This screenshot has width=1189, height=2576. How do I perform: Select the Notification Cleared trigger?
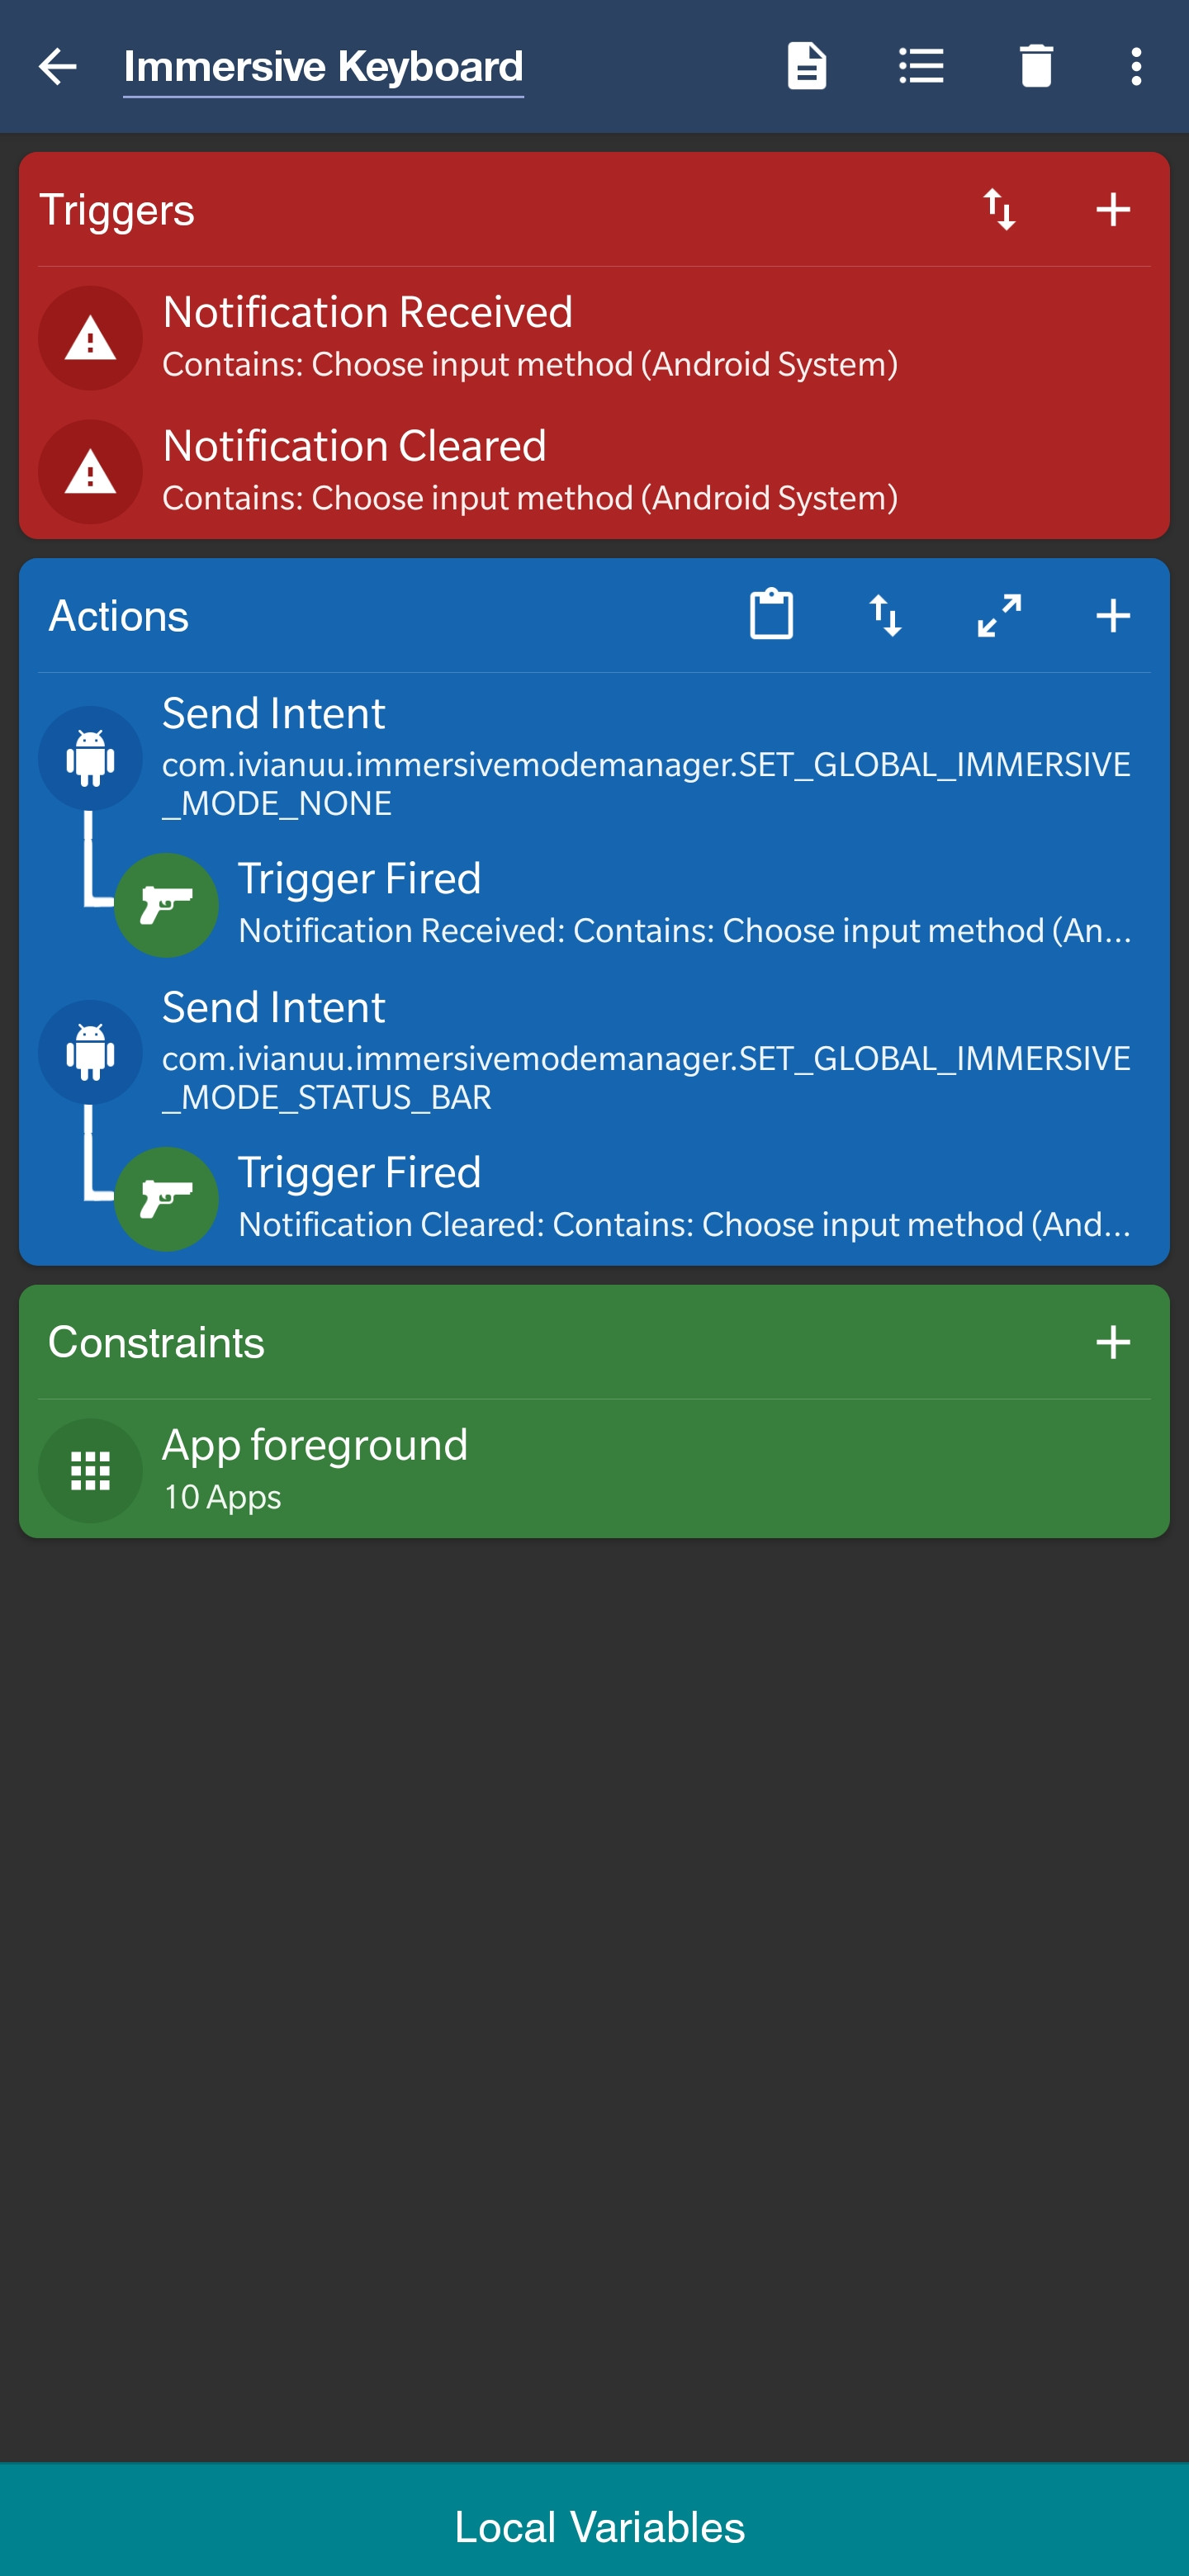pos(530,471)
